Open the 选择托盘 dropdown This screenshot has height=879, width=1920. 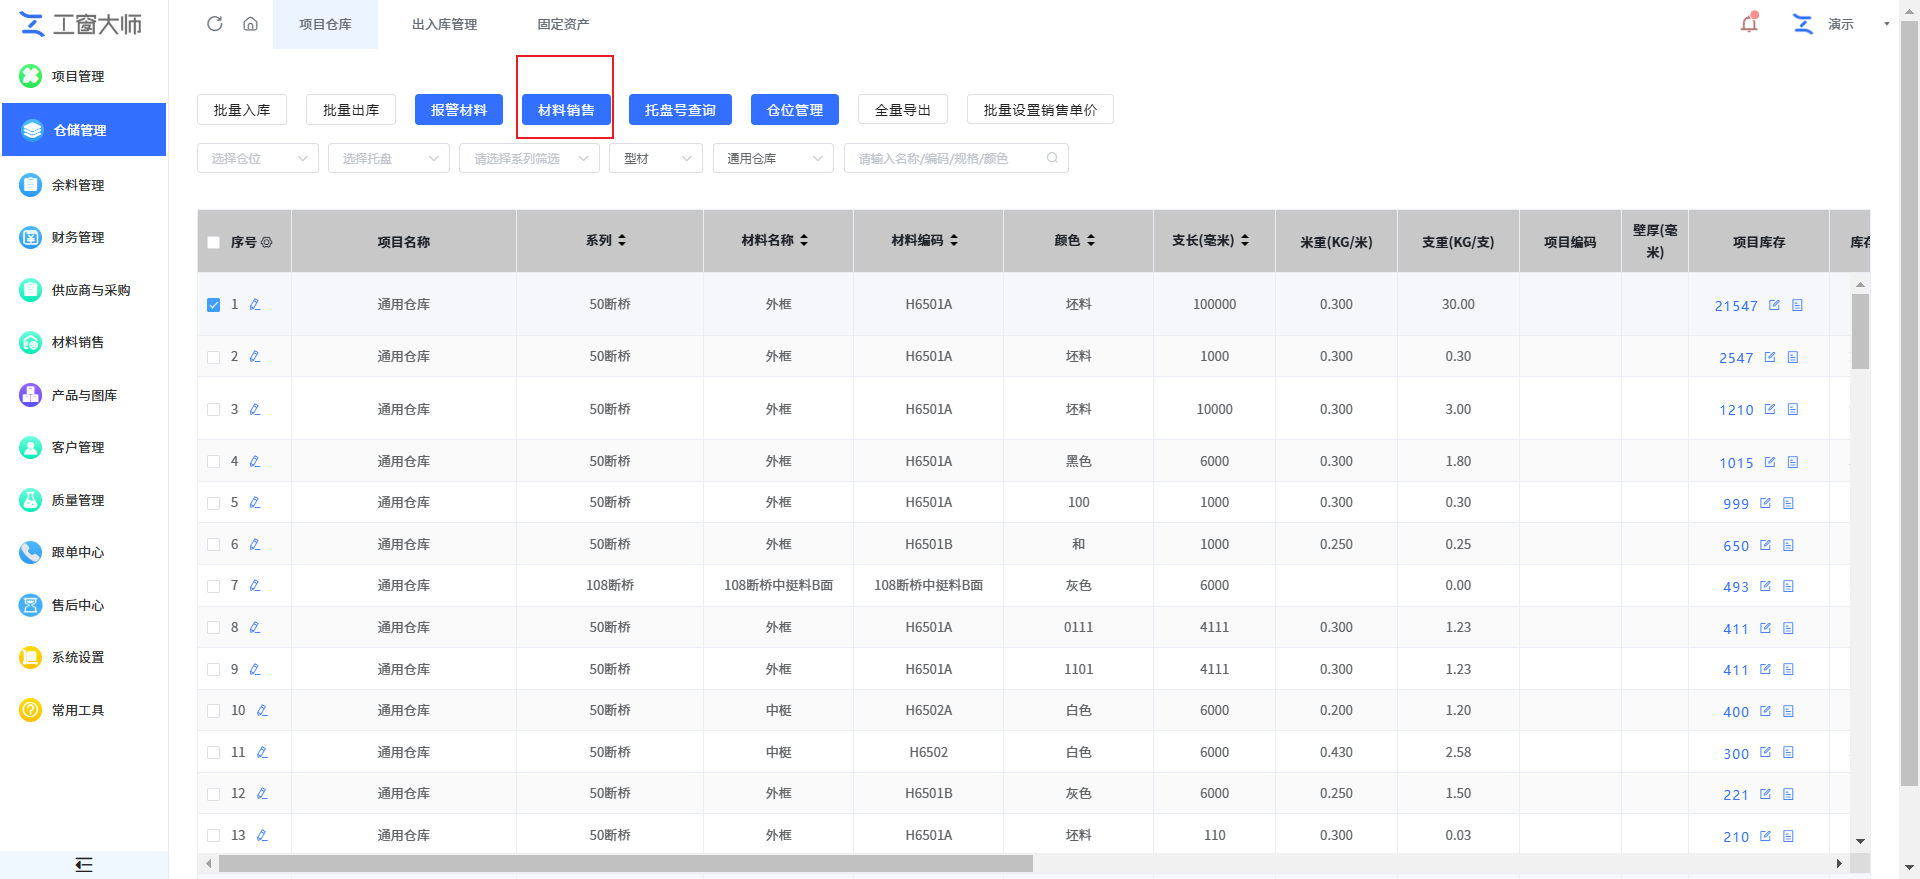tap(388, 158)
